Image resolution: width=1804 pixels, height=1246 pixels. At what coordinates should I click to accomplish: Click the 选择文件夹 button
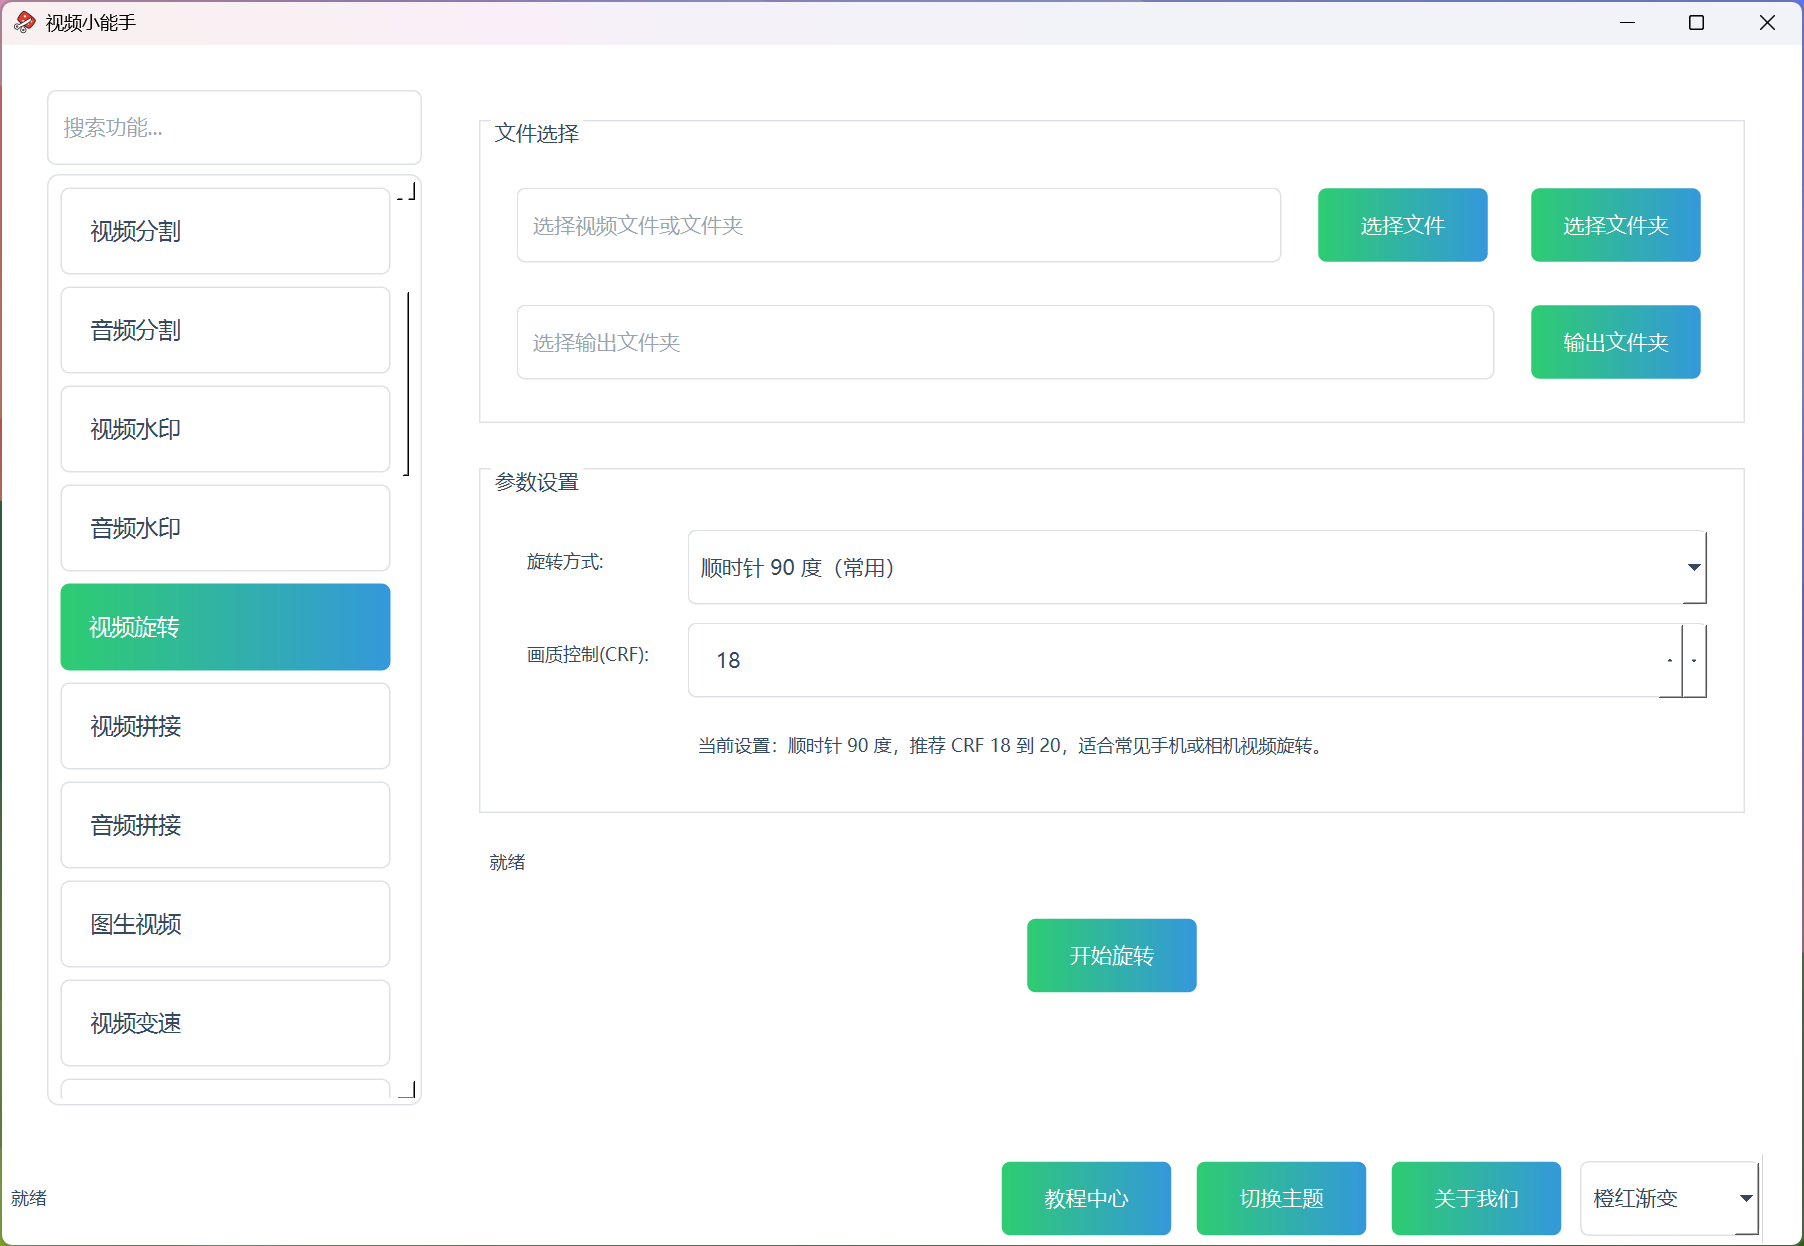1615,225
